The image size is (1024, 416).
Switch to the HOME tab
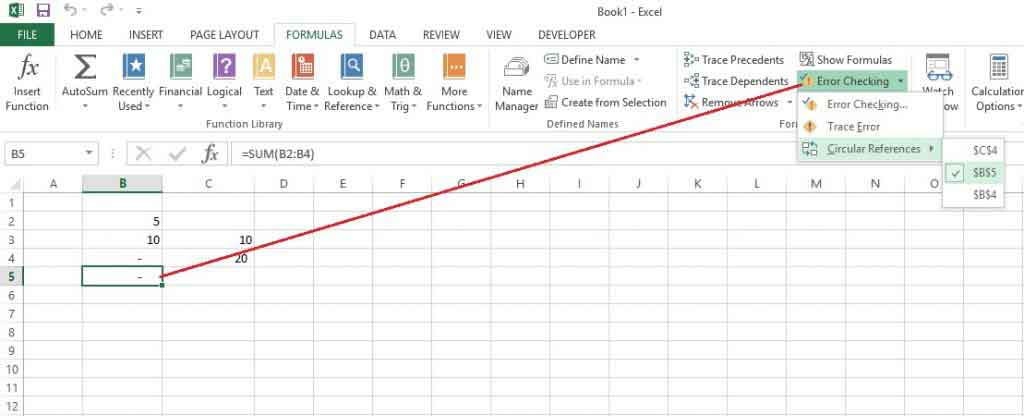click(x=86, y=35)
